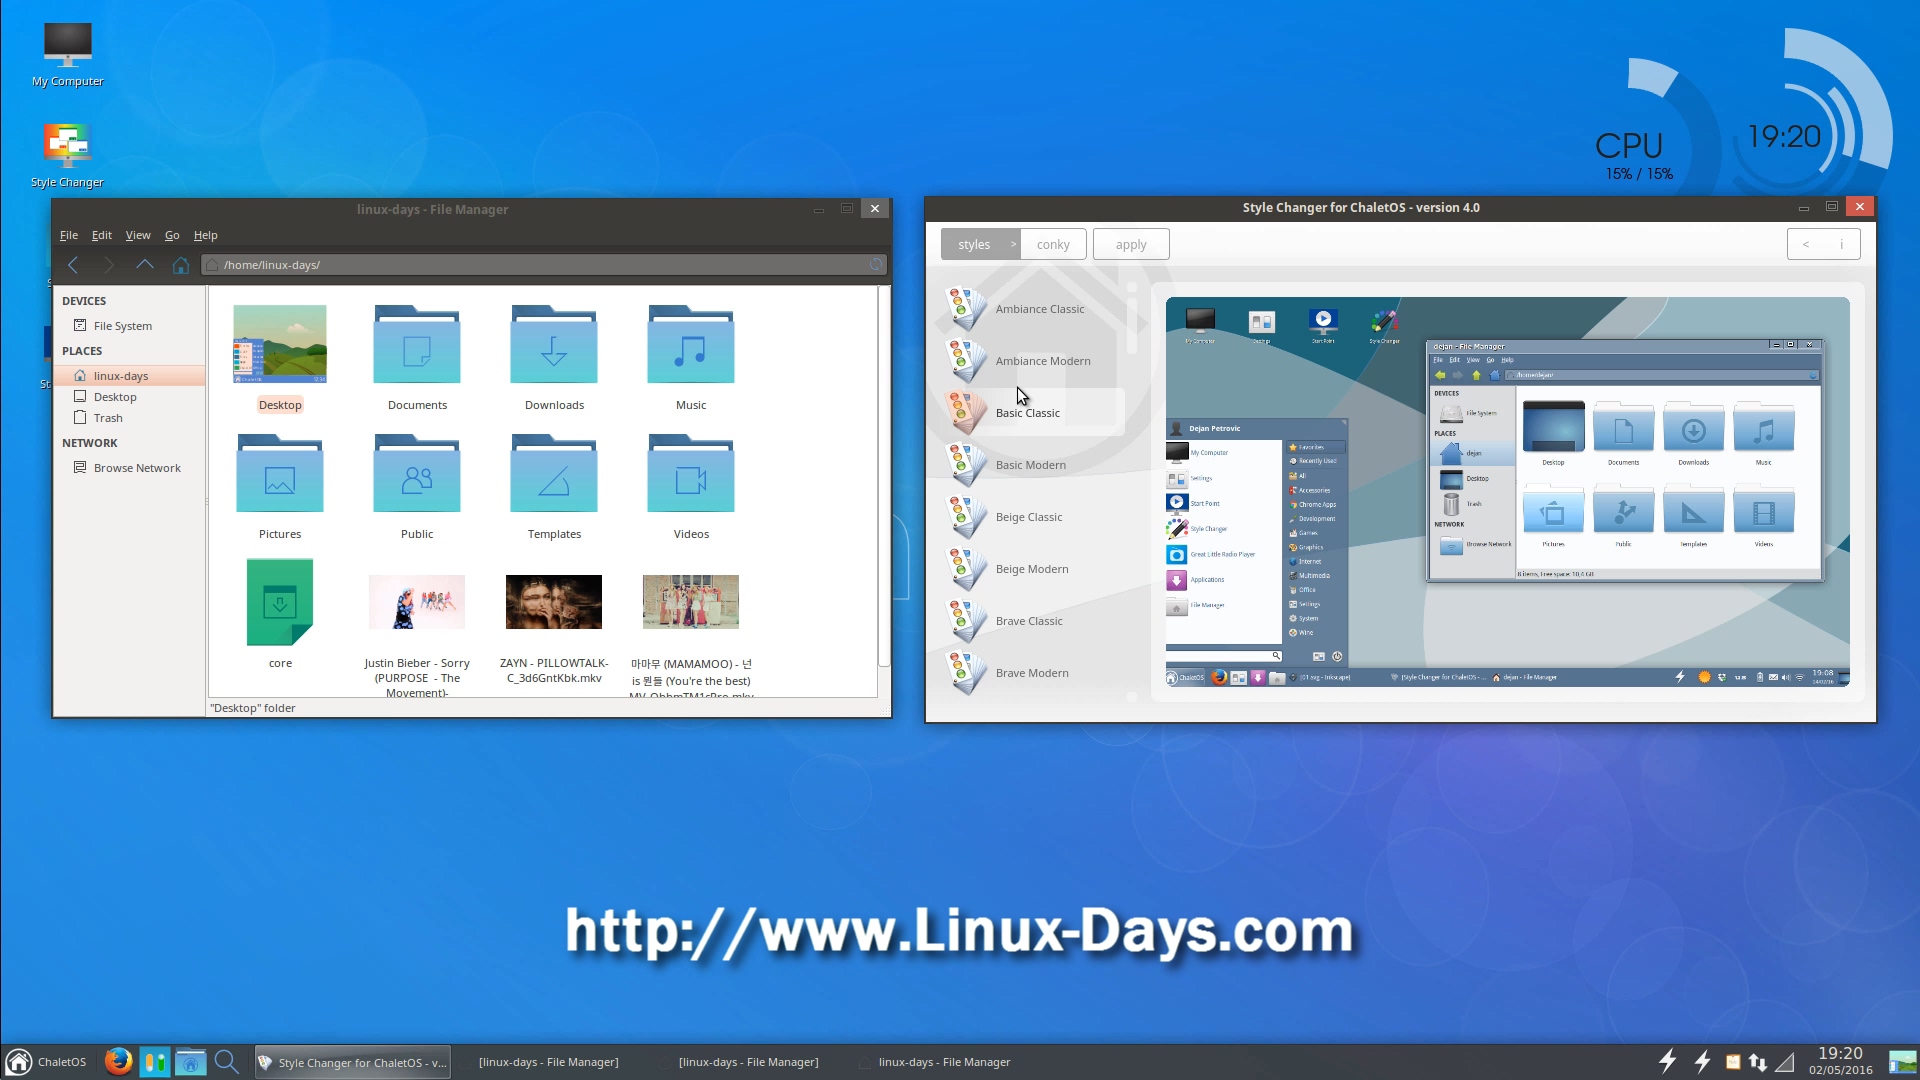The image size is (1920, 1080).
Task: Open the Public folder
Action: click(x=417, y=487)
